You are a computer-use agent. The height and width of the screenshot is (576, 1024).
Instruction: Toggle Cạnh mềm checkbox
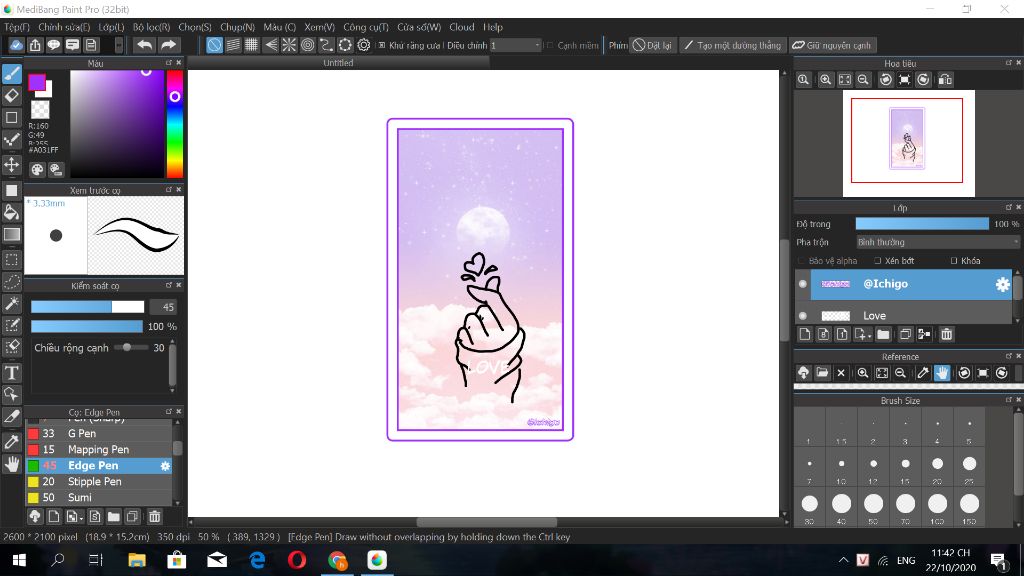click(550, 45)
